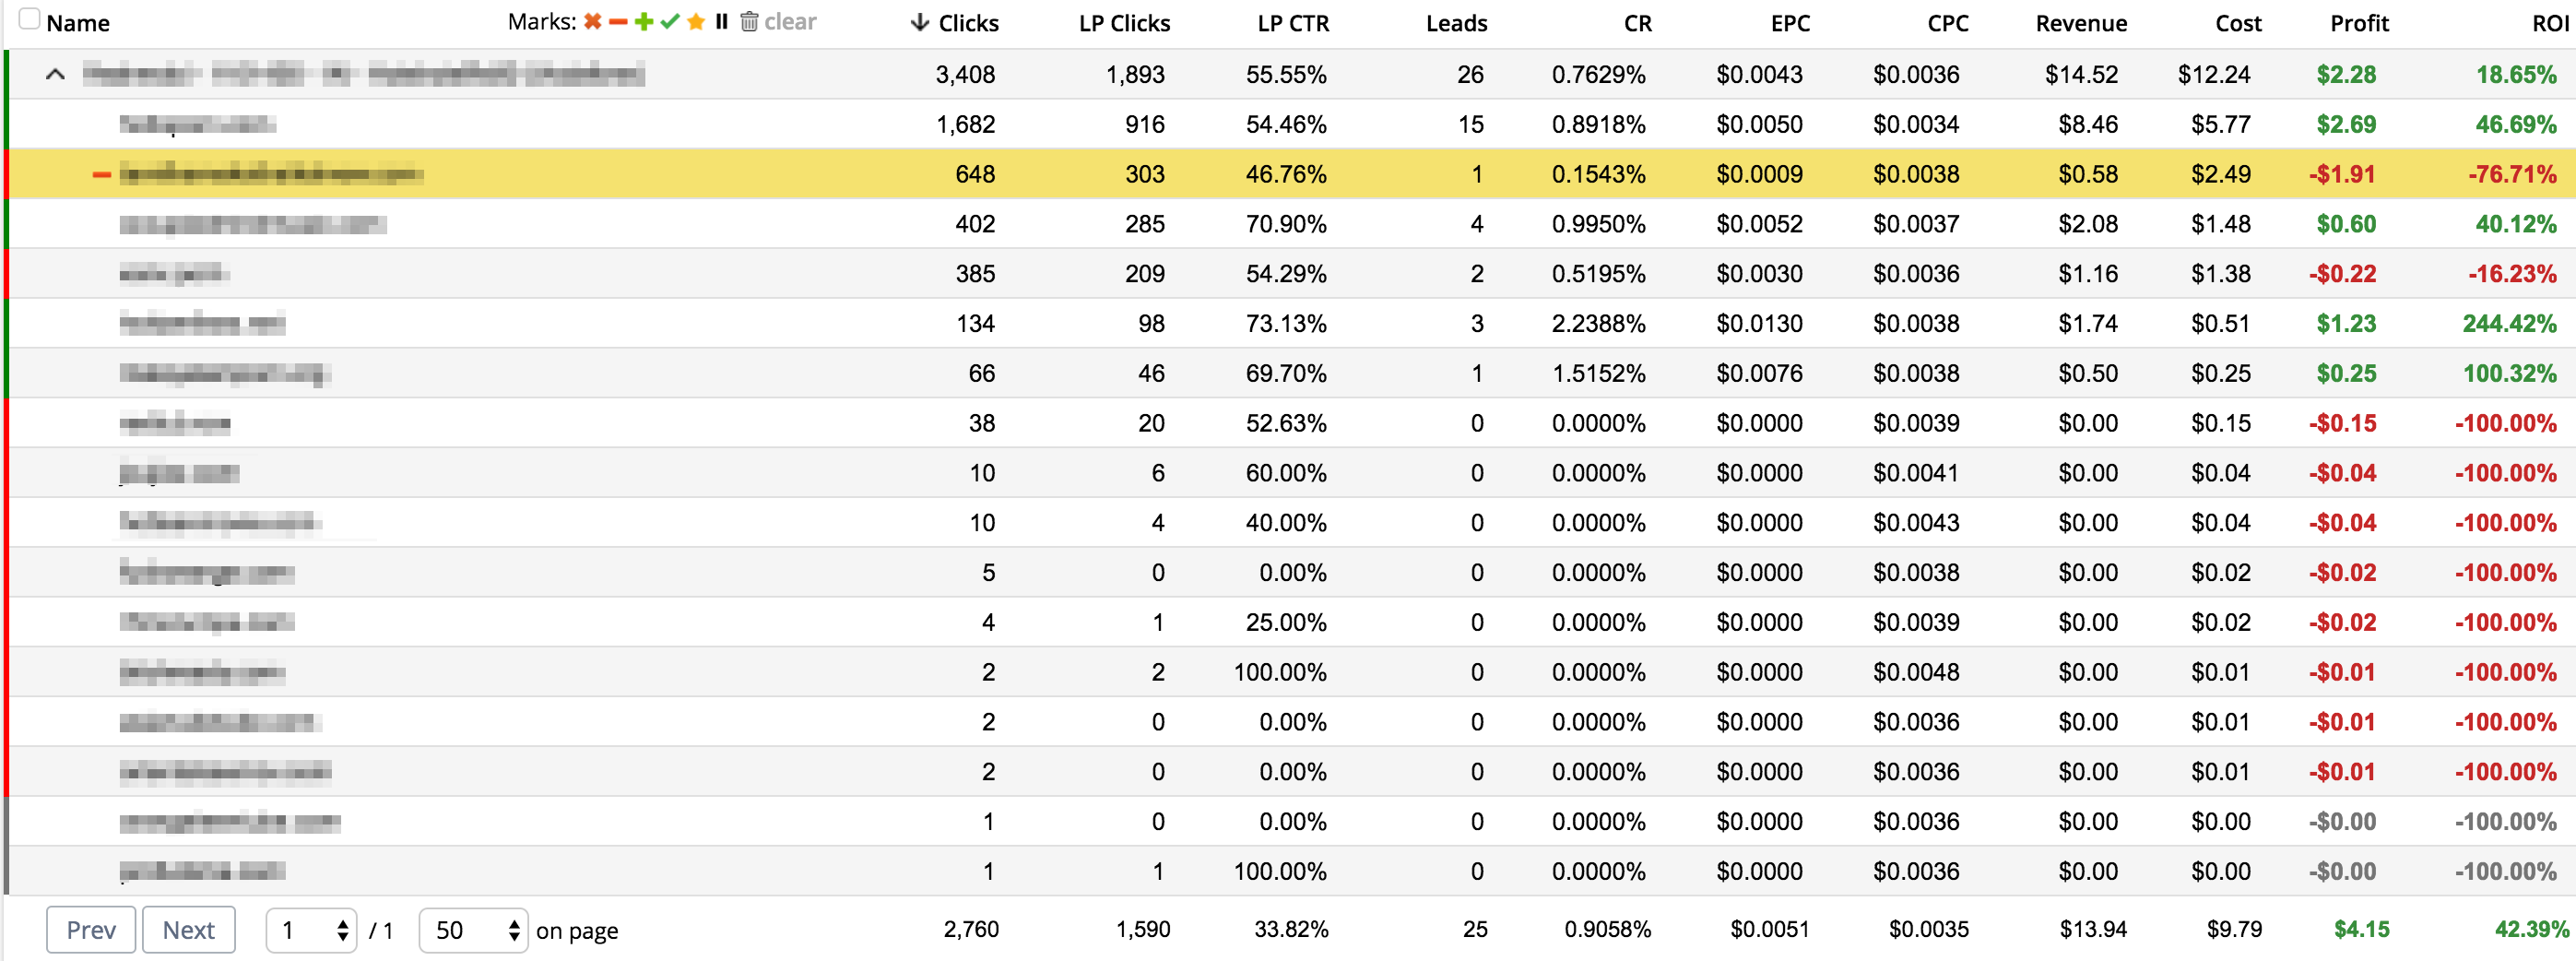Click the -16.23% ROI value

coord(2512,275)
